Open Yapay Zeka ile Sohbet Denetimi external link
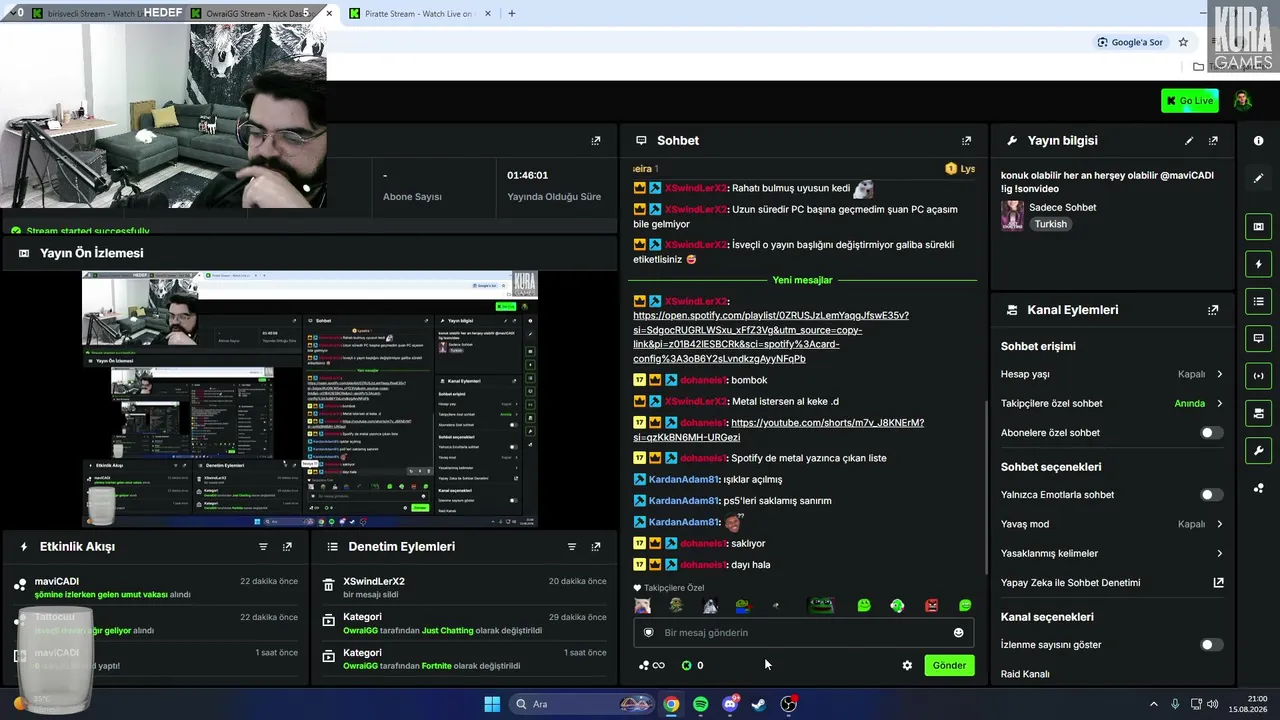This screenshot has width=1280, height=720. pos(1218,583)
